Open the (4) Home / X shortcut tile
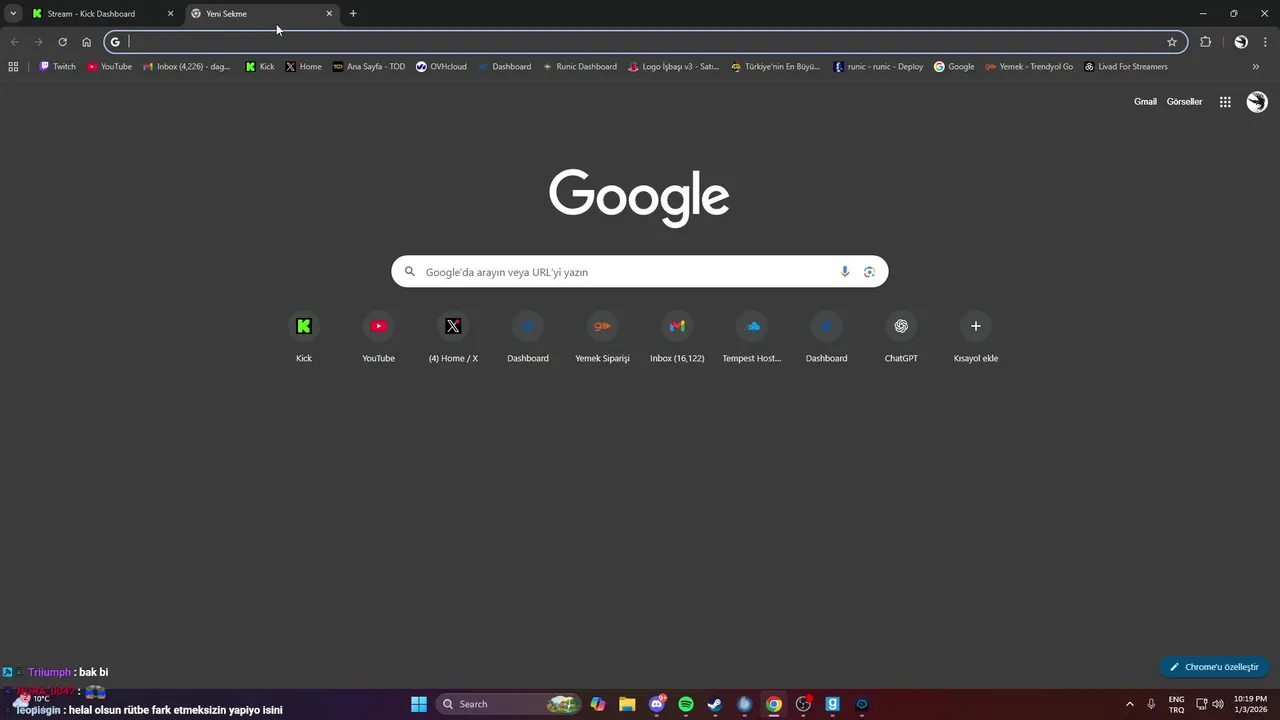 (453, 337)
